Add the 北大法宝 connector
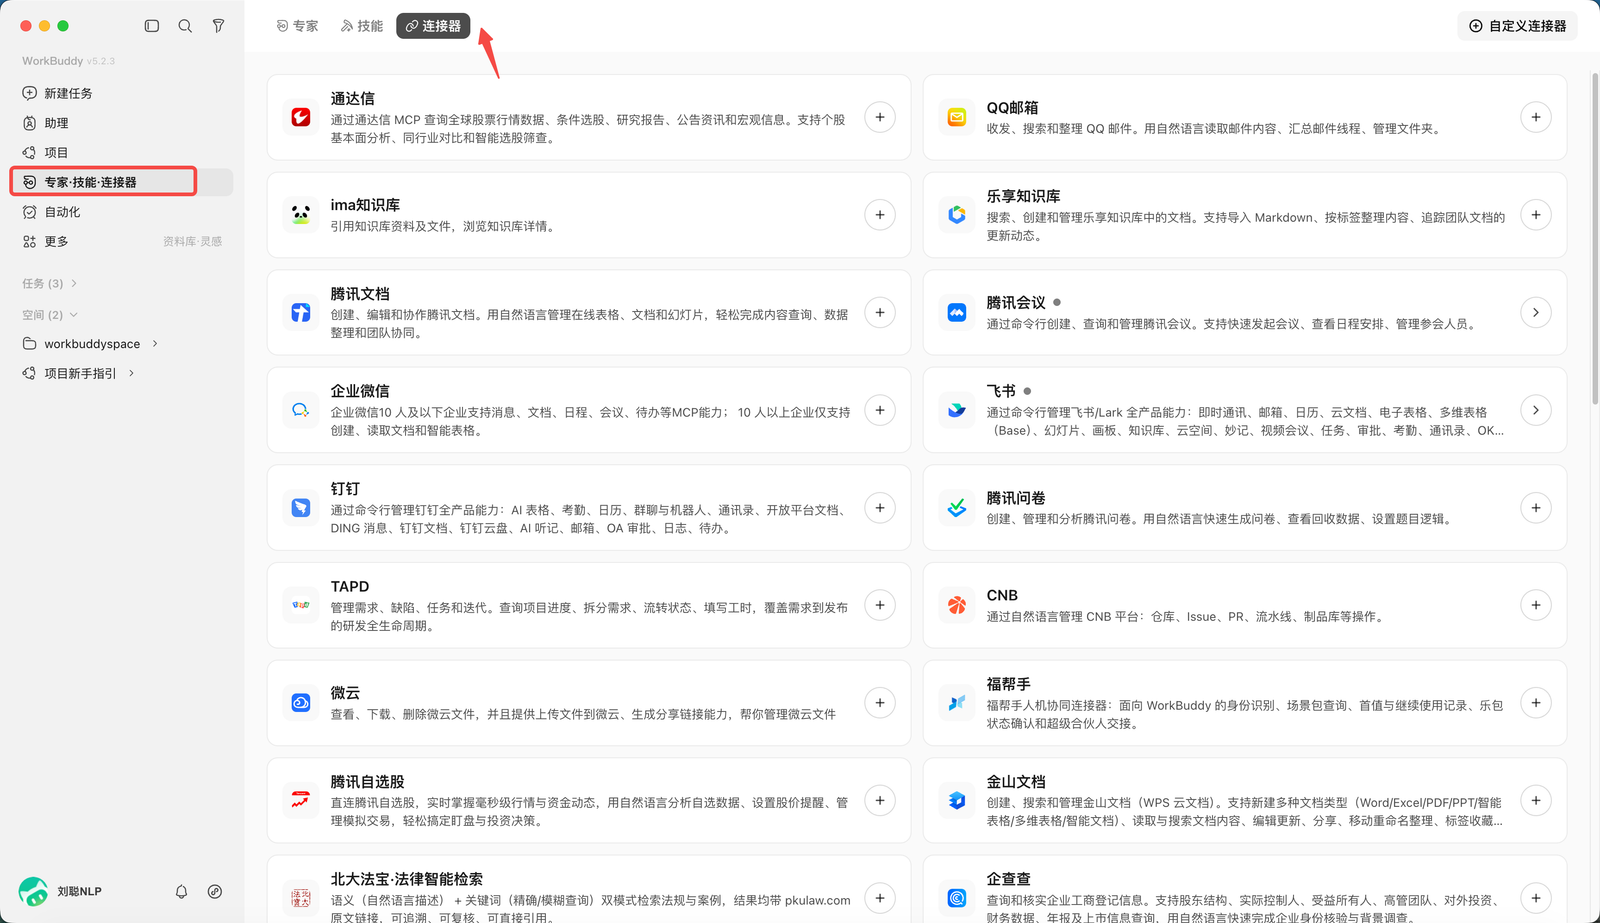Screen dimensions: 1600x923 point(880,898)
